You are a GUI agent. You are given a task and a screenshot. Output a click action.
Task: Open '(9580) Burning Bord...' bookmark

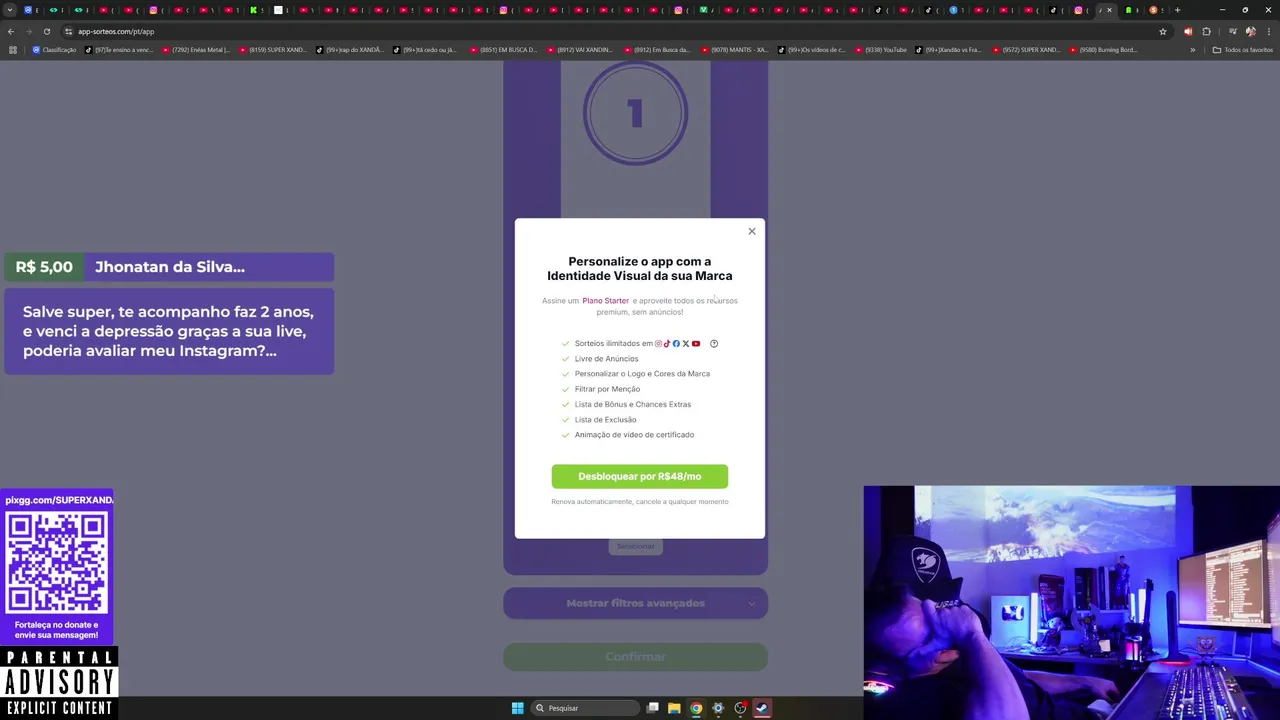tap(1104, 49)
